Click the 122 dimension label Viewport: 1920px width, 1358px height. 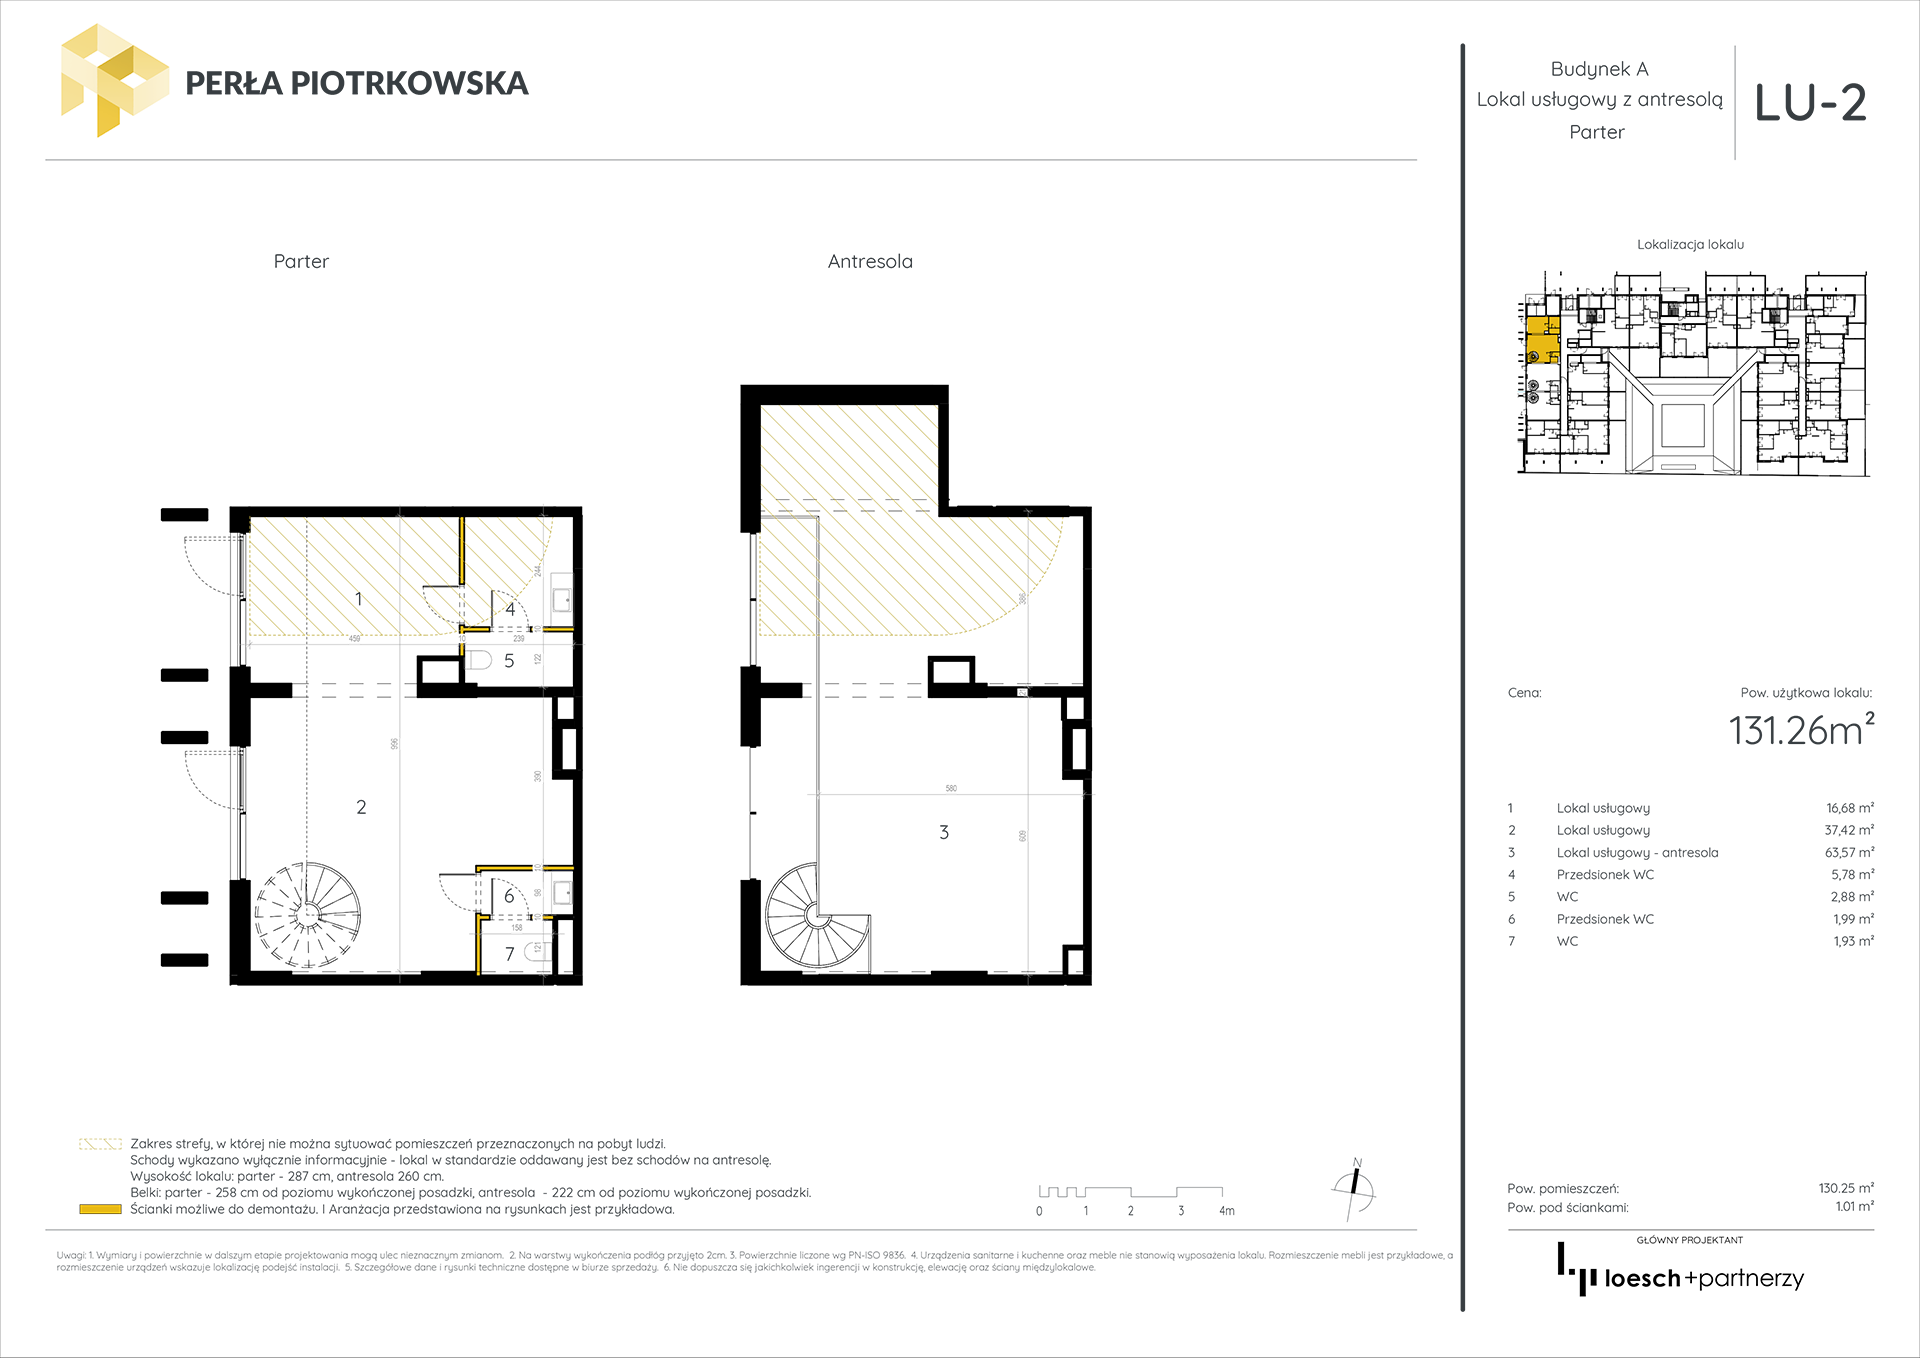click(537, 660)
